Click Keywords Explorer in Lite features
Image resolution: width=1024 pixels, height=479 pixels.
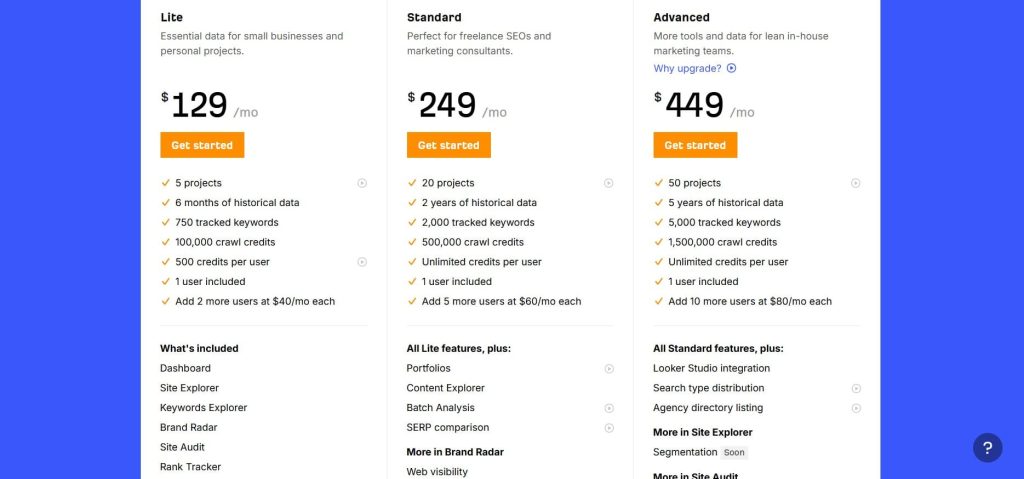coord(203,408)
